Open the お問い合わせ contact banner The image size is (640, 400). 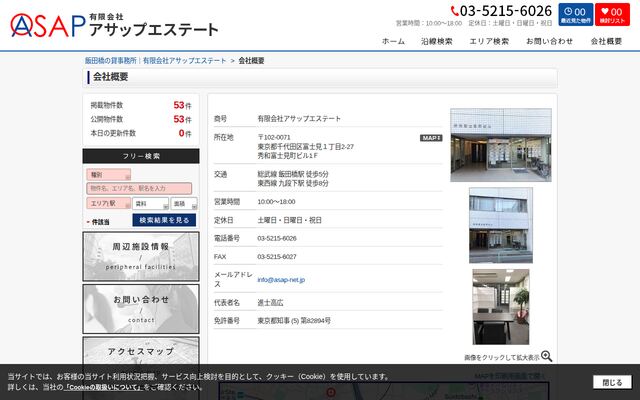pyautogui.click(x=141, y=309)
